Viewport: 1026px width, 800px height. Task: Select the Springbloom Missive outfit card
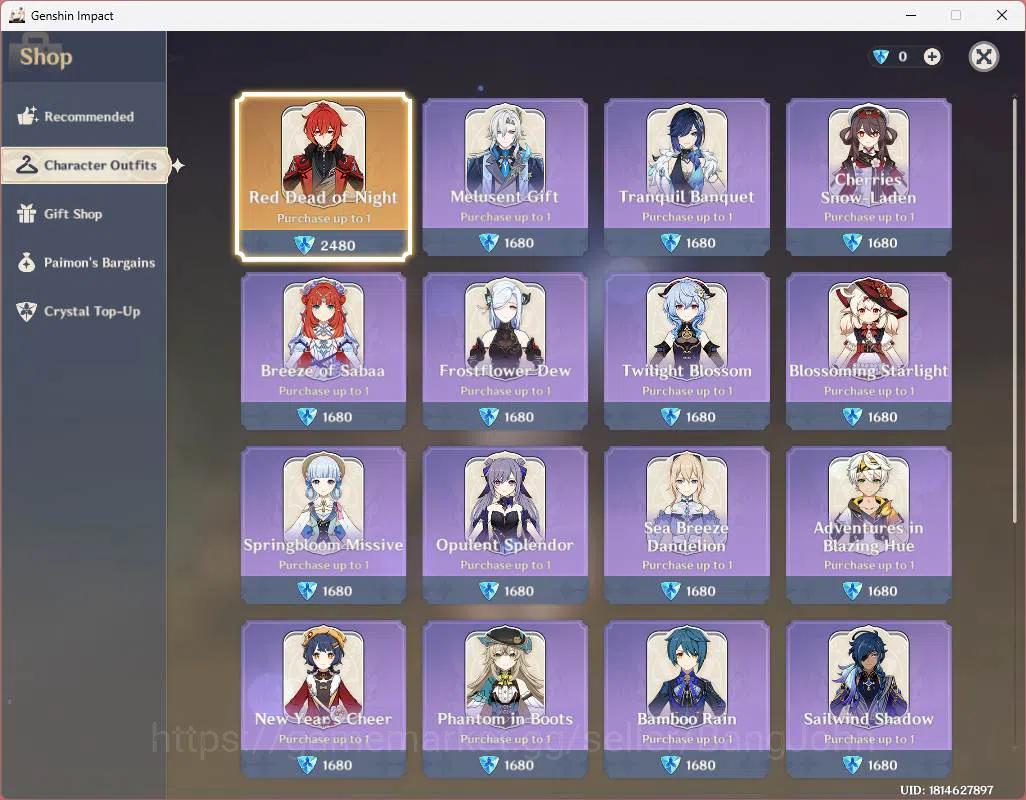[x=323, y=525]
